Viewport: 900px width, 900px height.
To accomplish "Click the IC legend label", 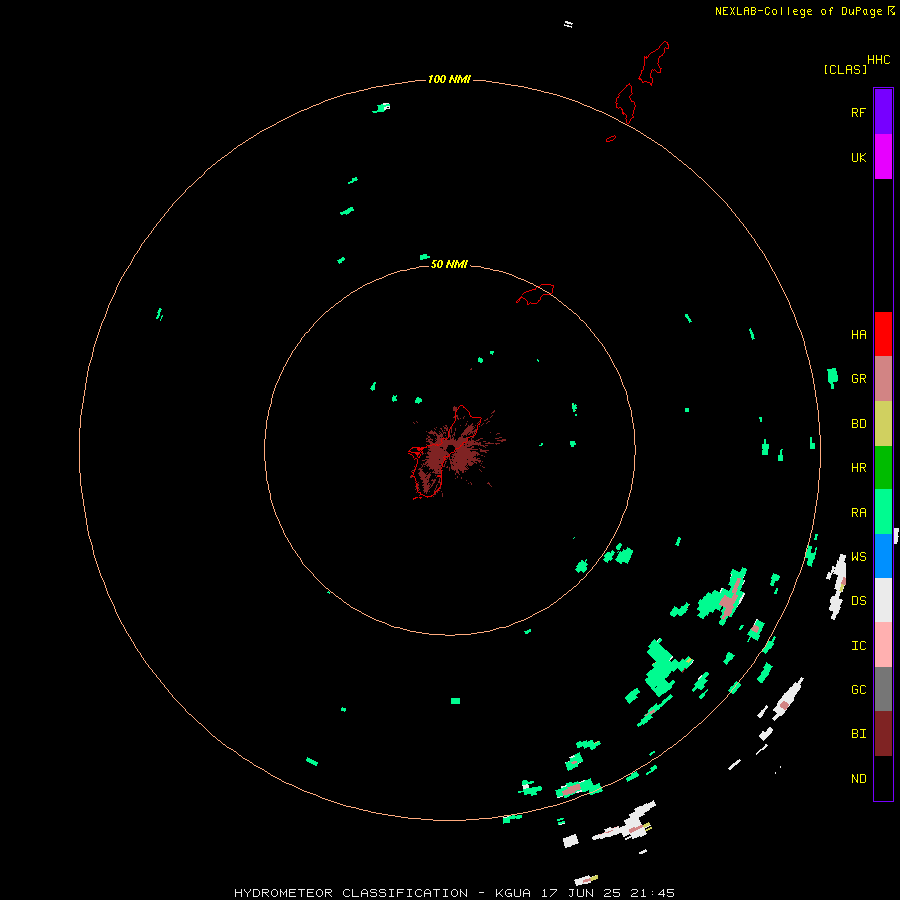I will point(859,646).
